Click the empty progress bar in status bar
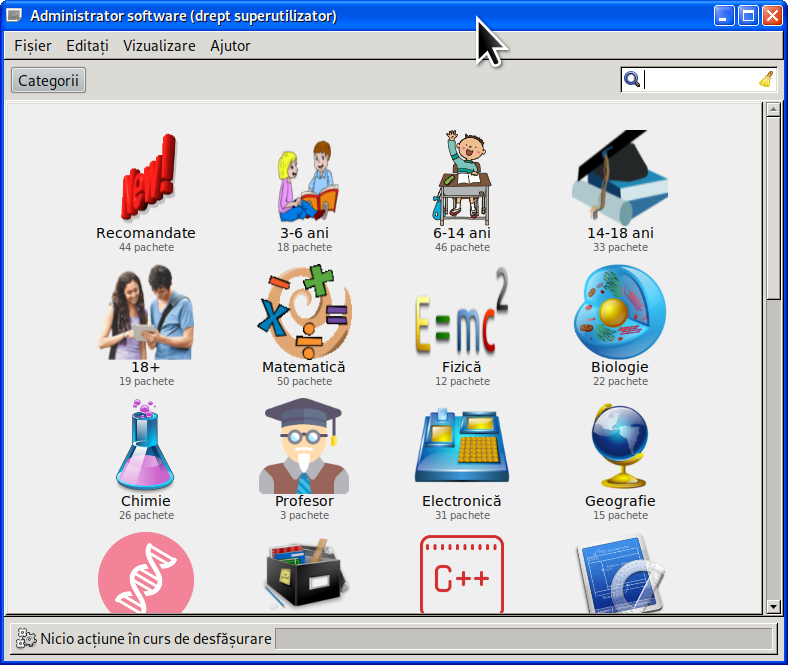This screenshot has height=665, width=788. [524, 639]
